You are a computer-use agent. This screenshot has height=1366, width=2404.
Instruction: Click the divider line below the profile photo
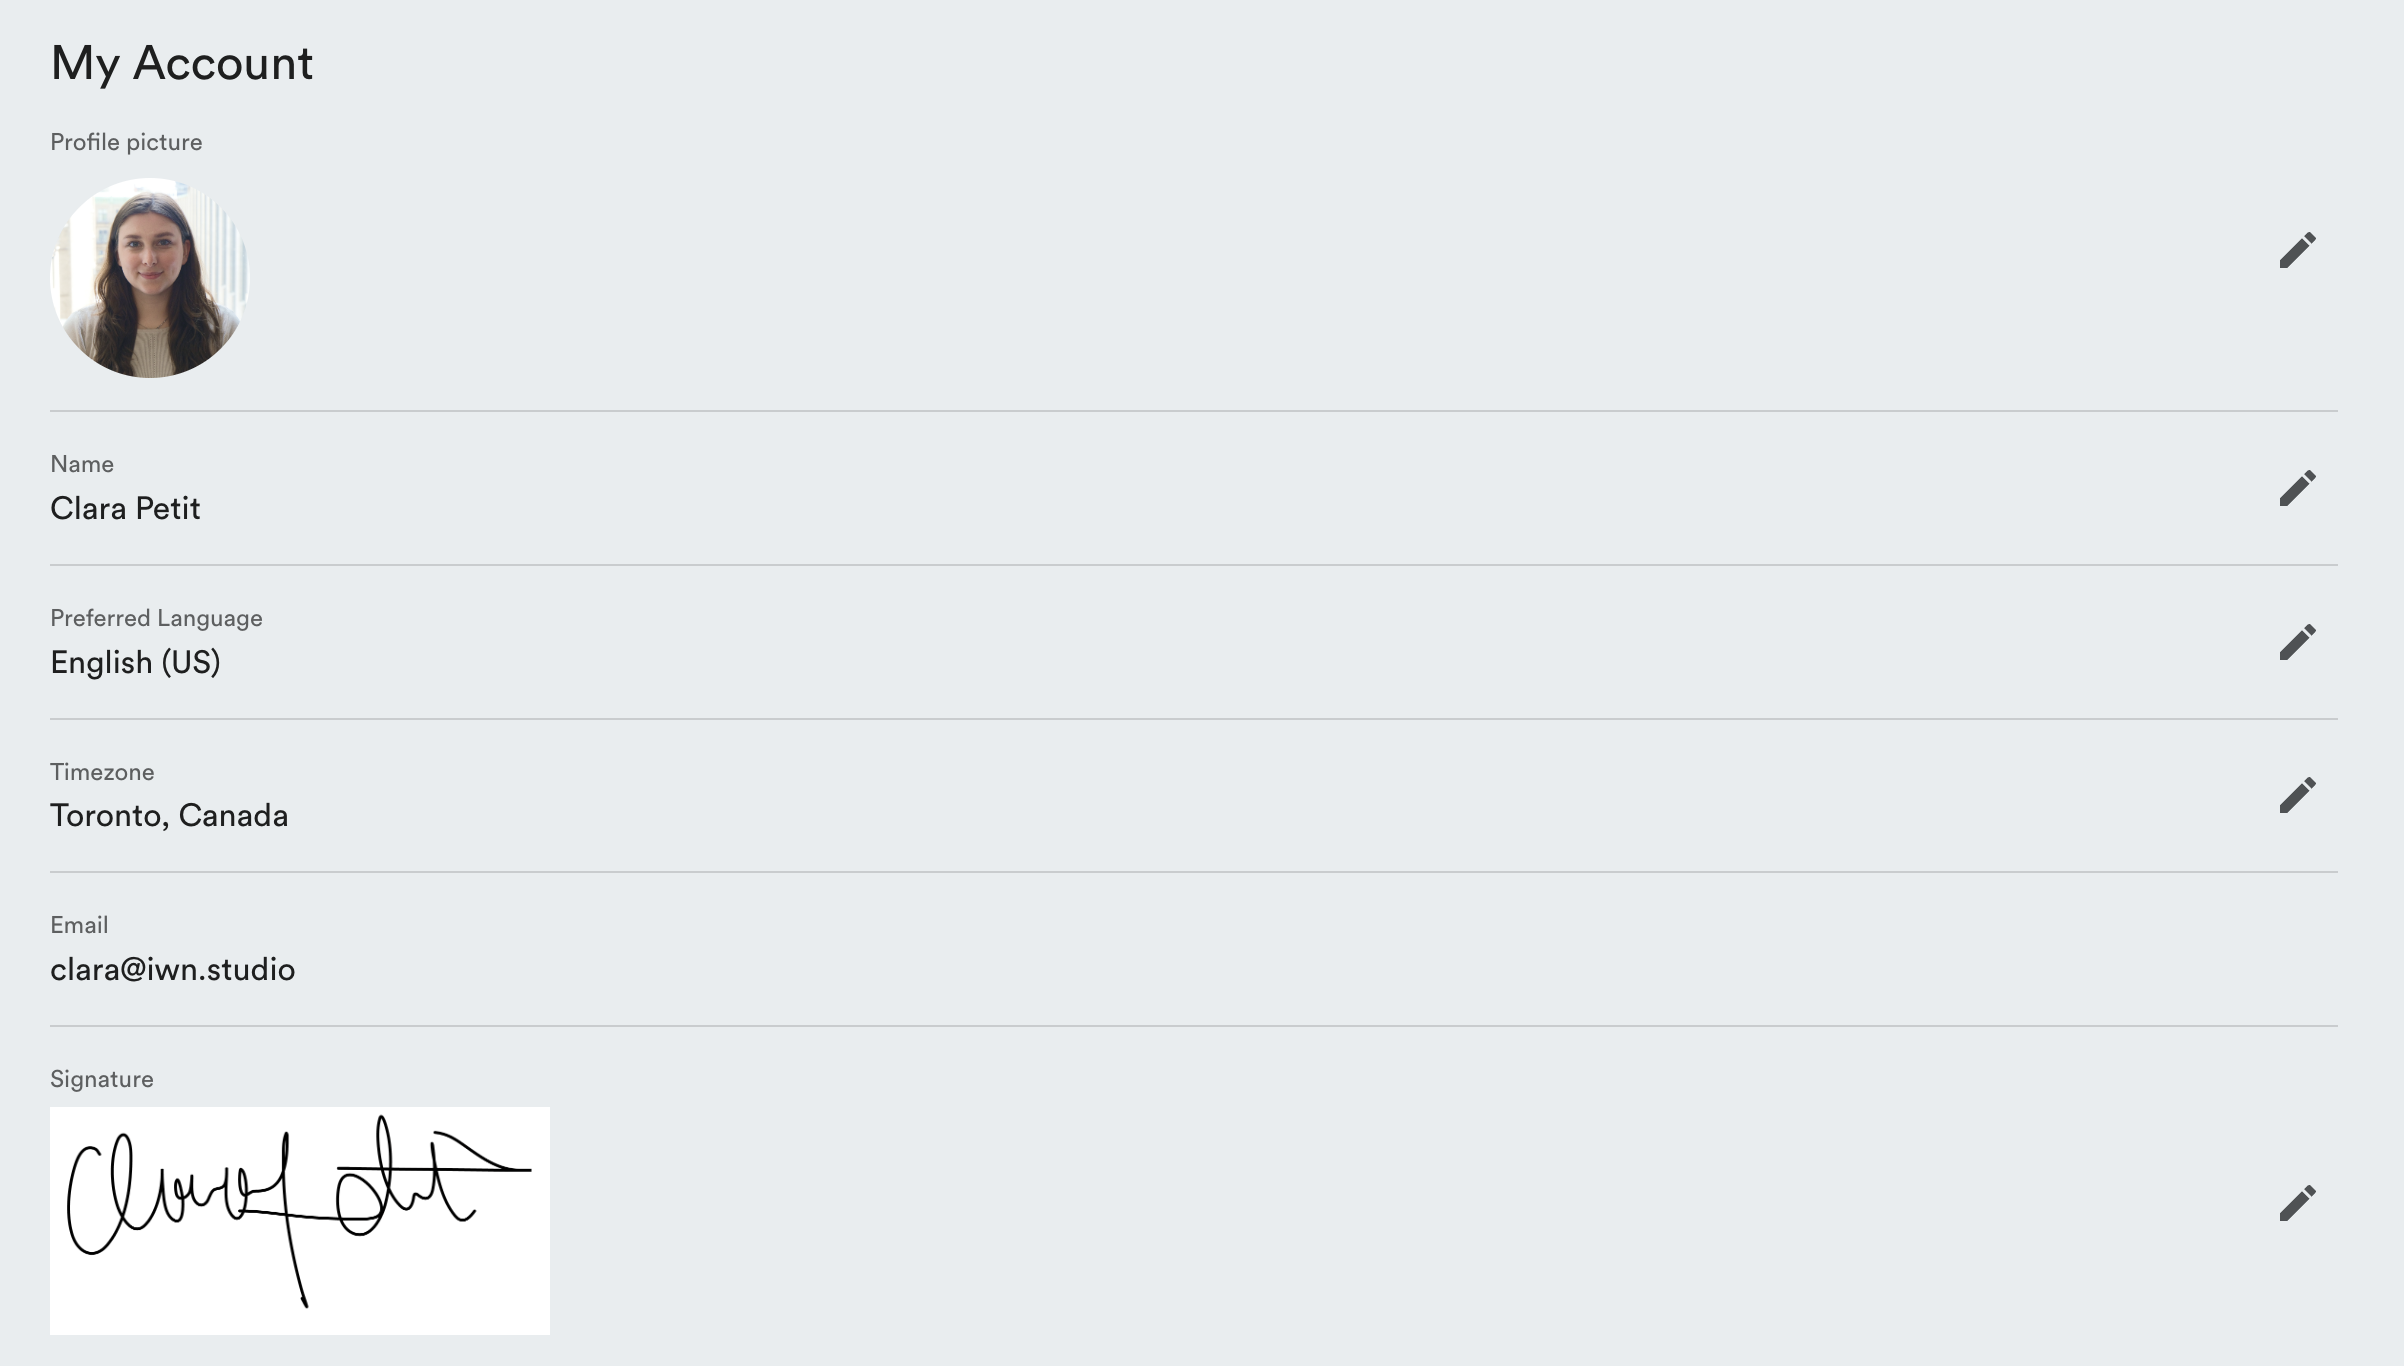click(x=1194, y=411)
